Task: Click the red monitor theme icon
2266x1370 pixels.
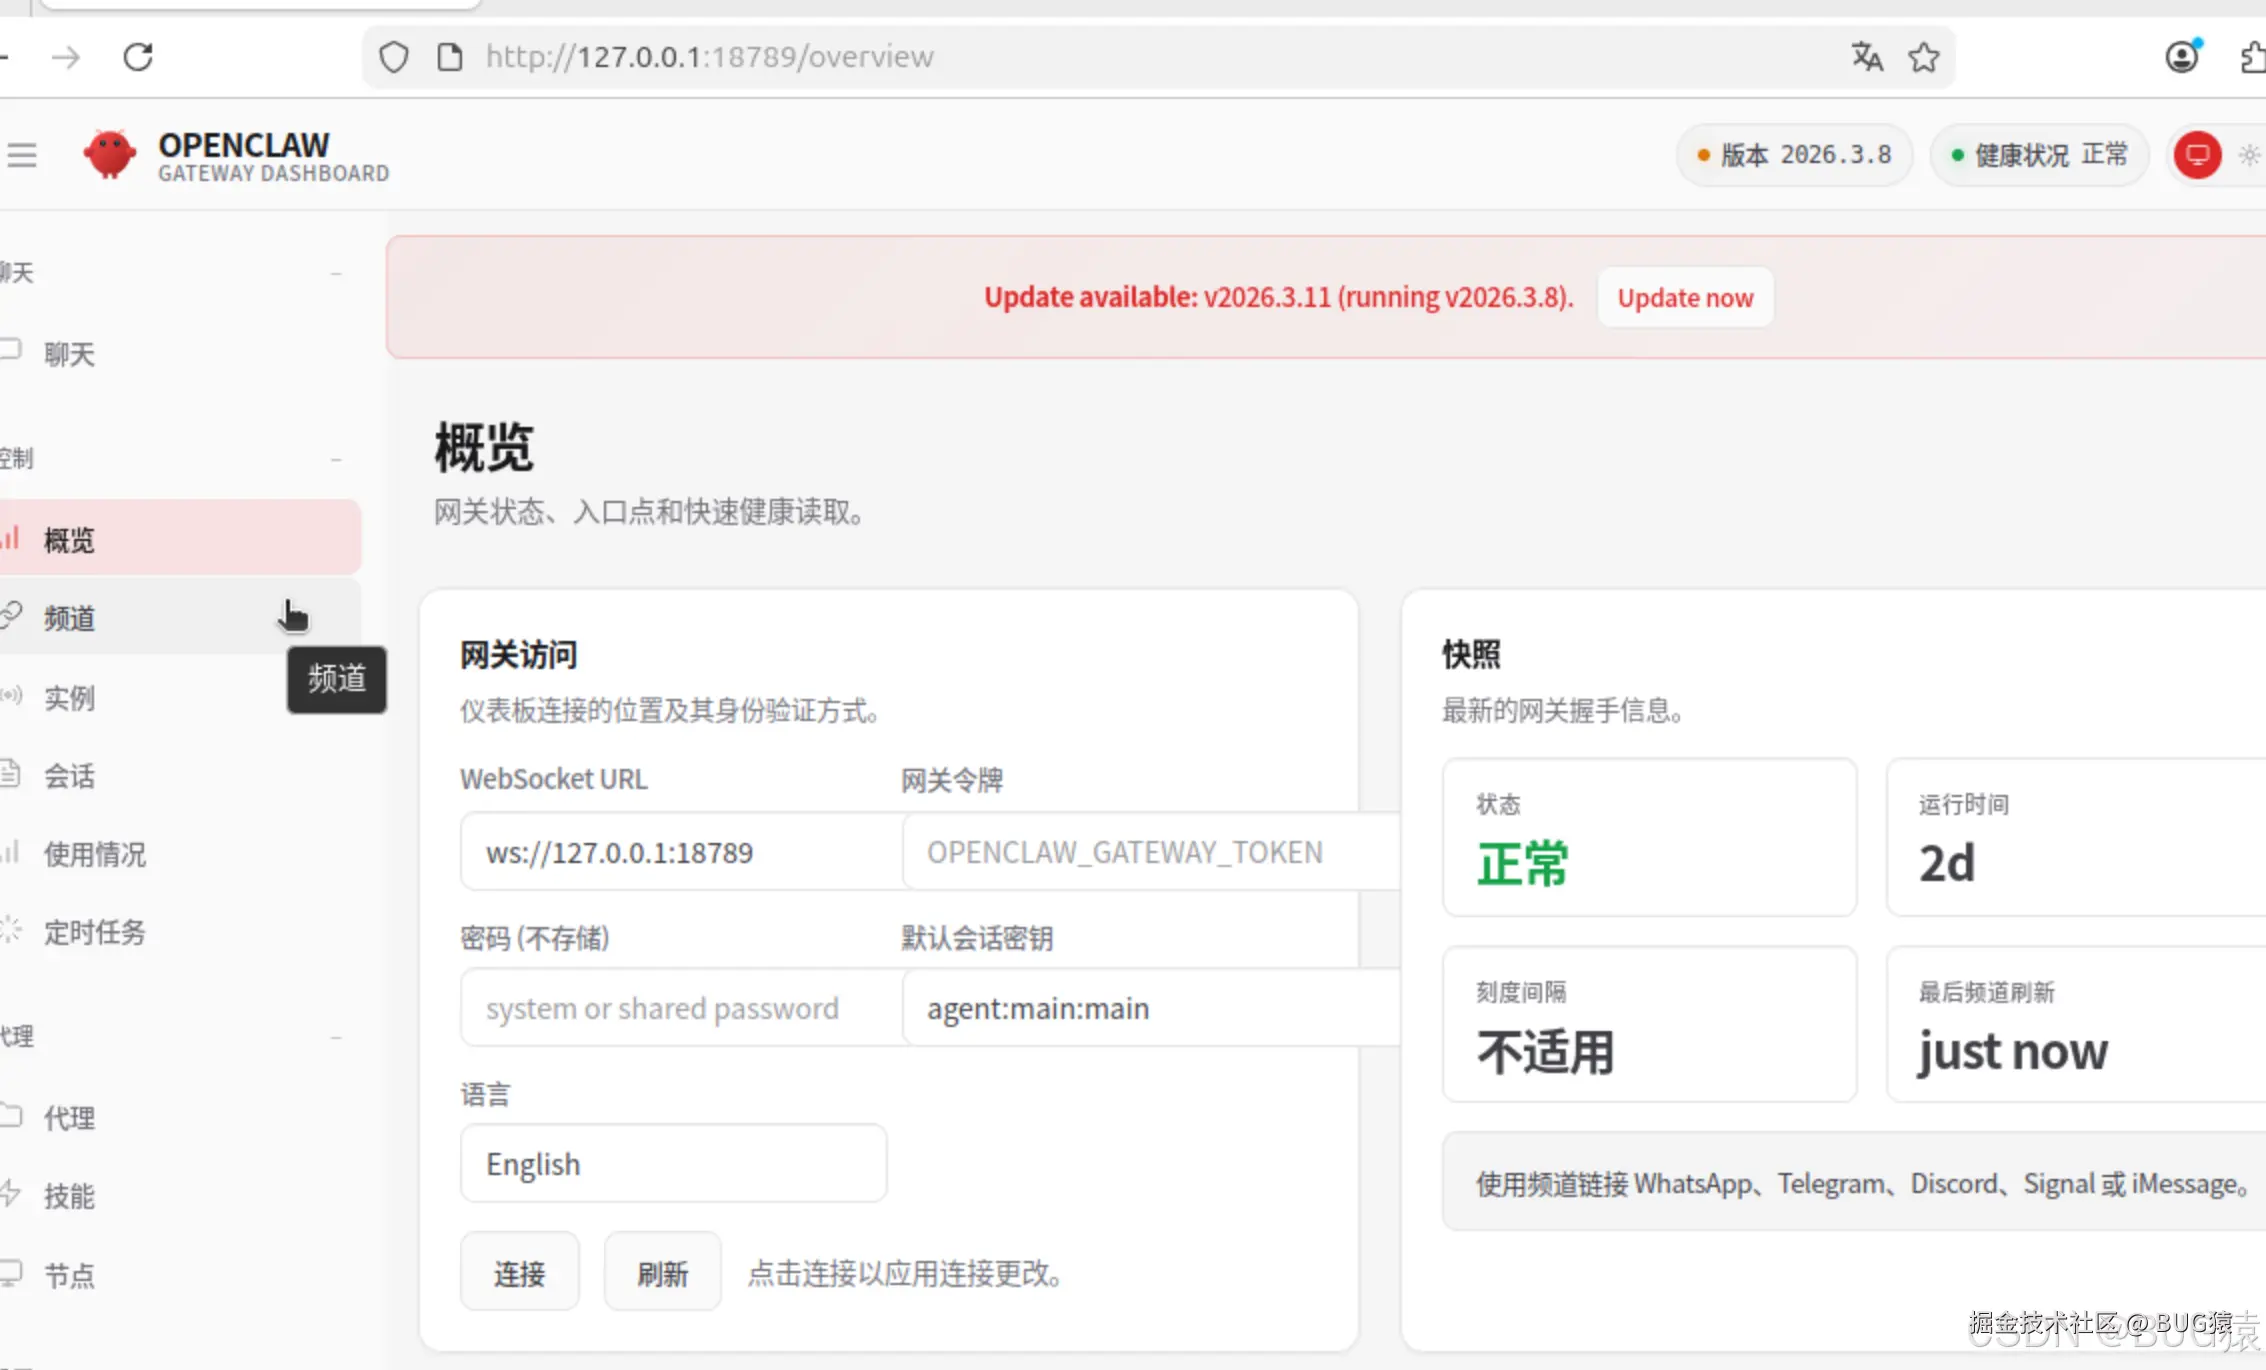Action: [2197, 155]
